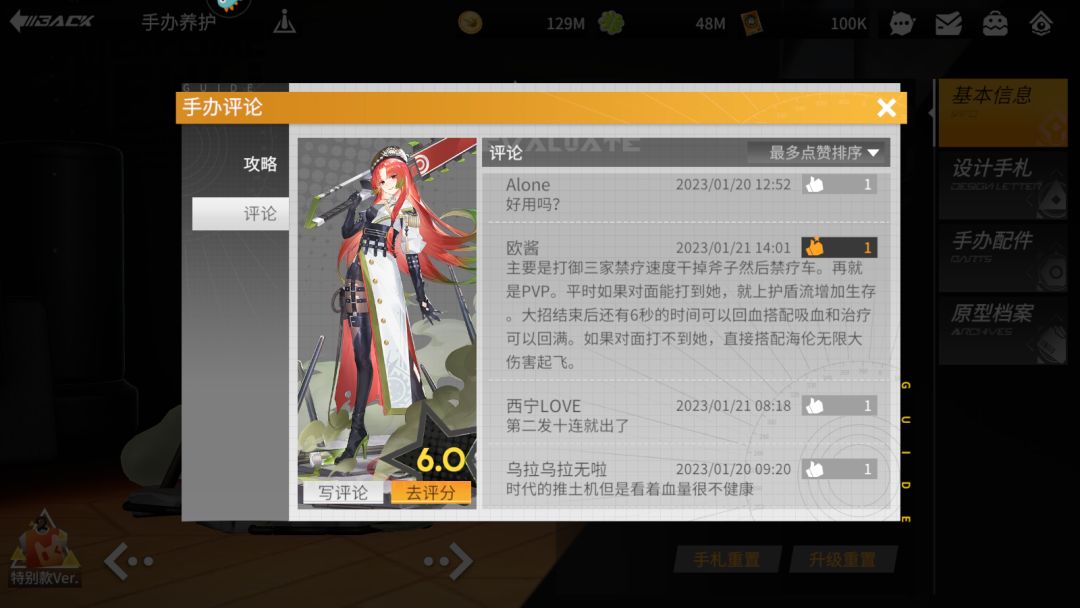Toggle like on 欧酱's comment
This screenshot has height=608, width=1080.
tap(839, 247)
